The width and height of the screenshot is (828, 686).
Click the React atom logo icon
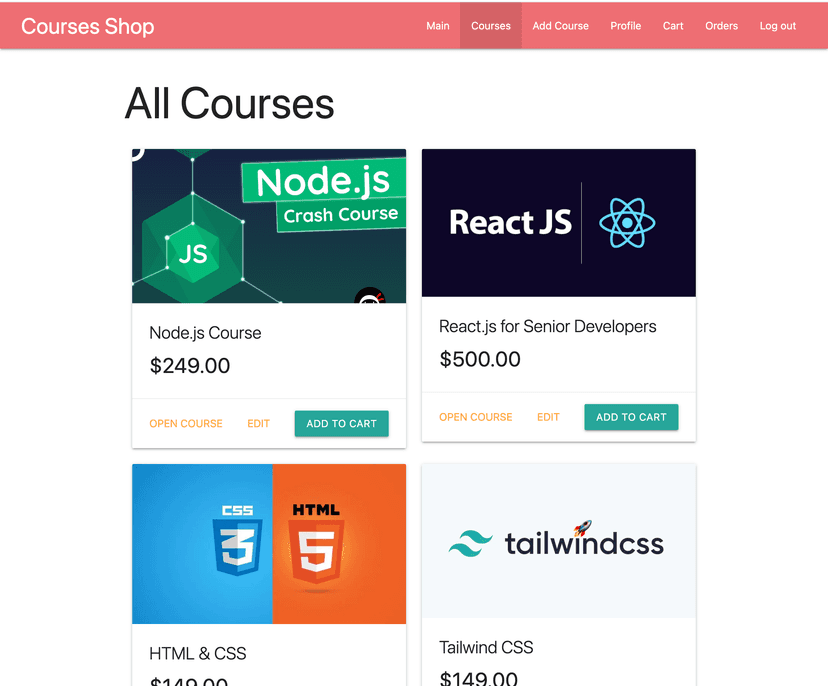(627, 223)
